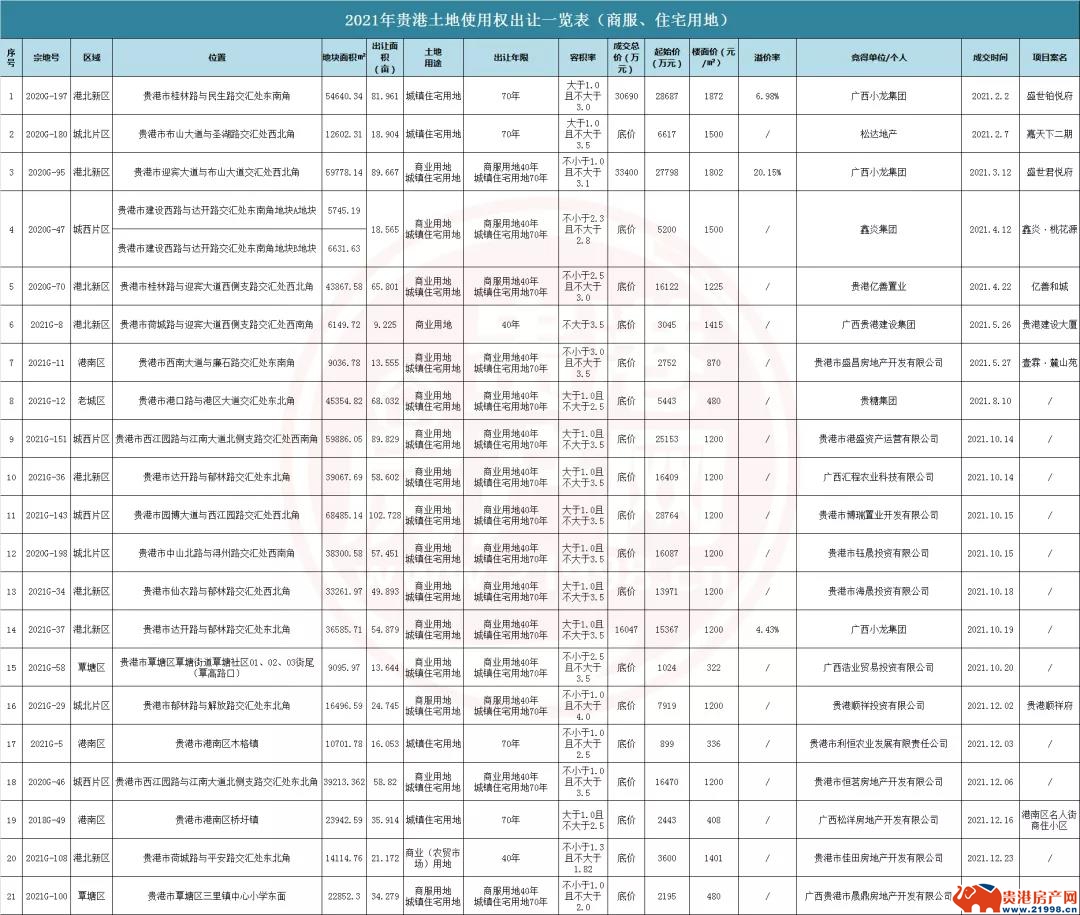Click deal date '2021.2.2'
Screen dimensions: 1080x915
pos(990,96)
